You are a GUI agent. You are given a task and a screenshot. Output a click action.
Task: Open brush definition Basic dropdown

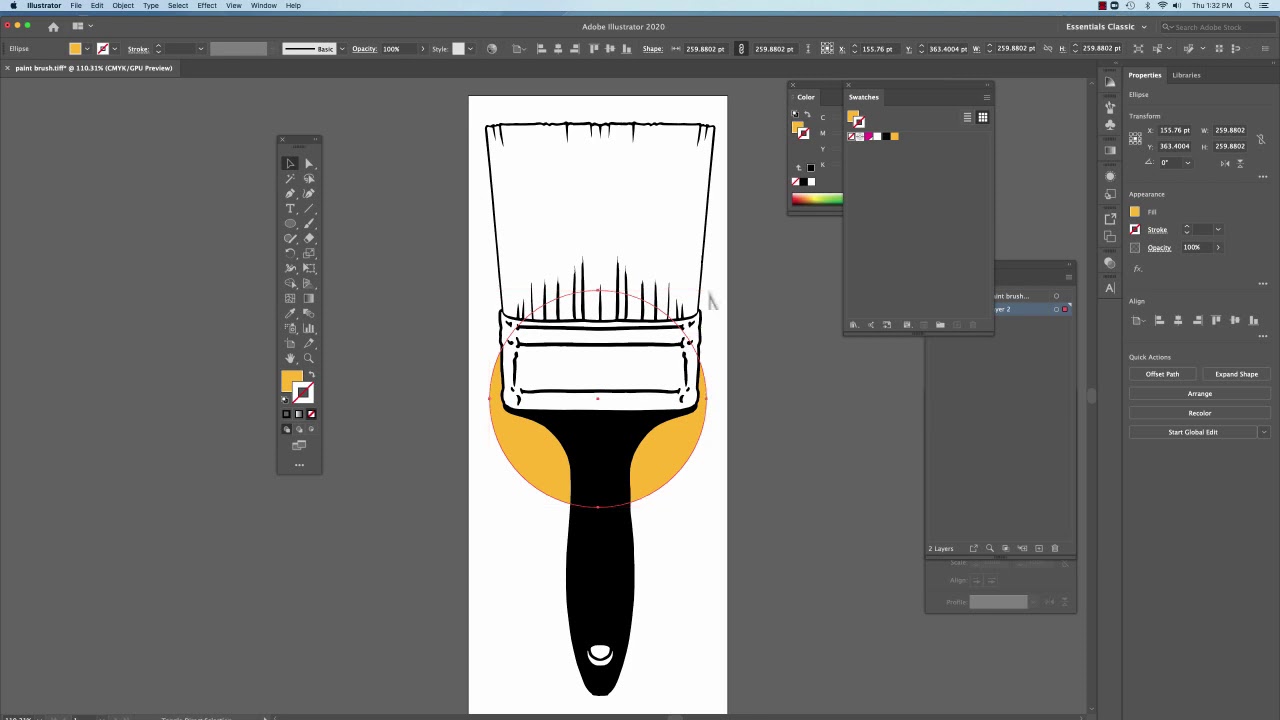point(342,48)
